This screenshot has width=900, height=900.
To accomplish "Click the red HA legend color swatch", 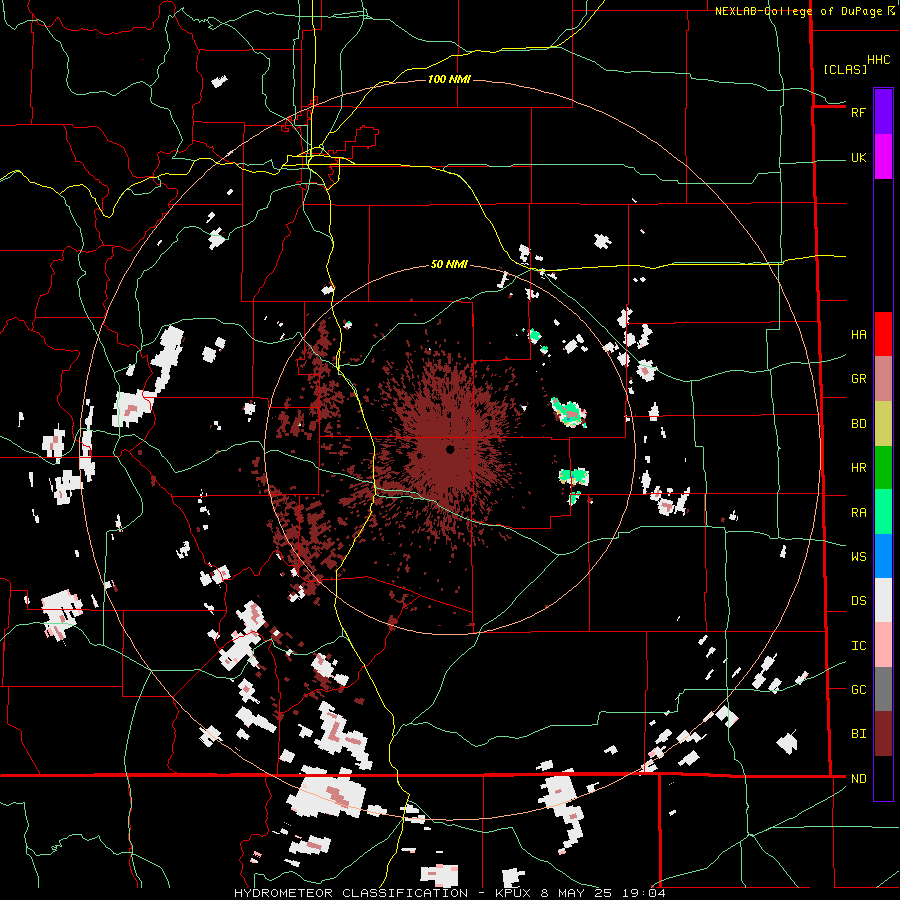I will pos(883,334).
